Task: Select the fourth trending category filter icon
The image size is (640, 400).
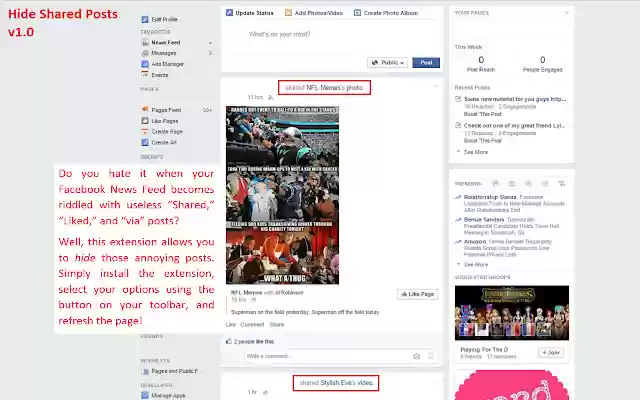Action: click(x=545, y=184)
